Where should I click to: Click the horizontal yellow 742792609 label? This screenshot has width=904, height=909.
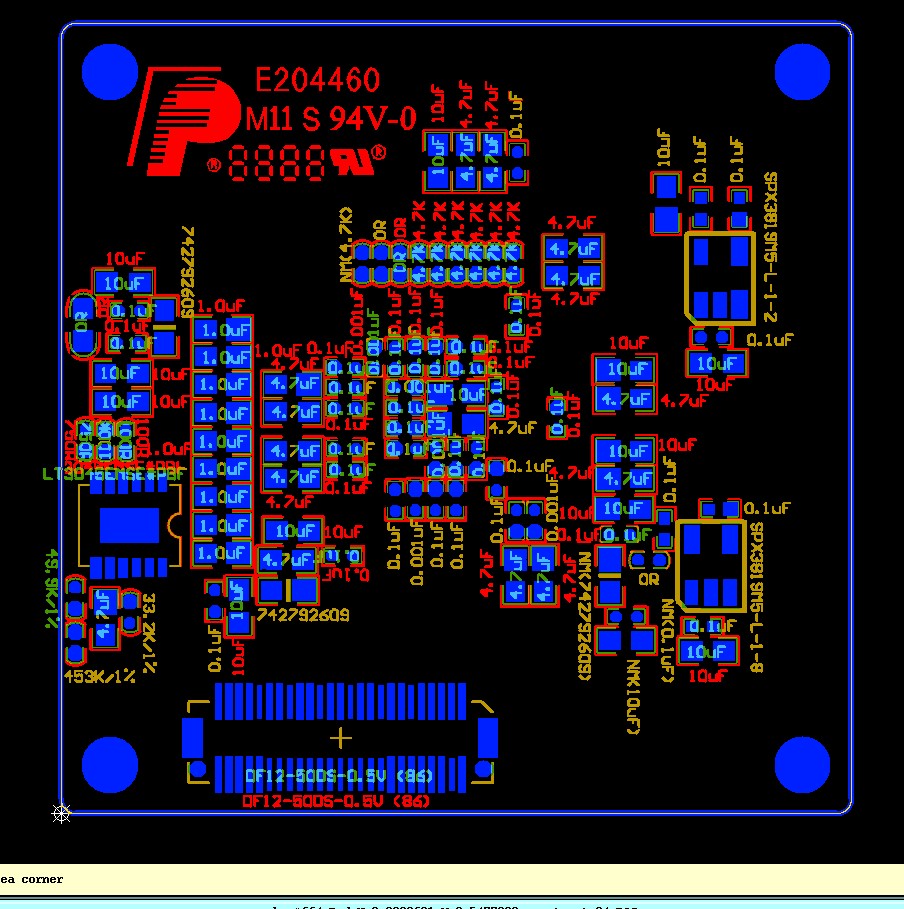[303, 615]
